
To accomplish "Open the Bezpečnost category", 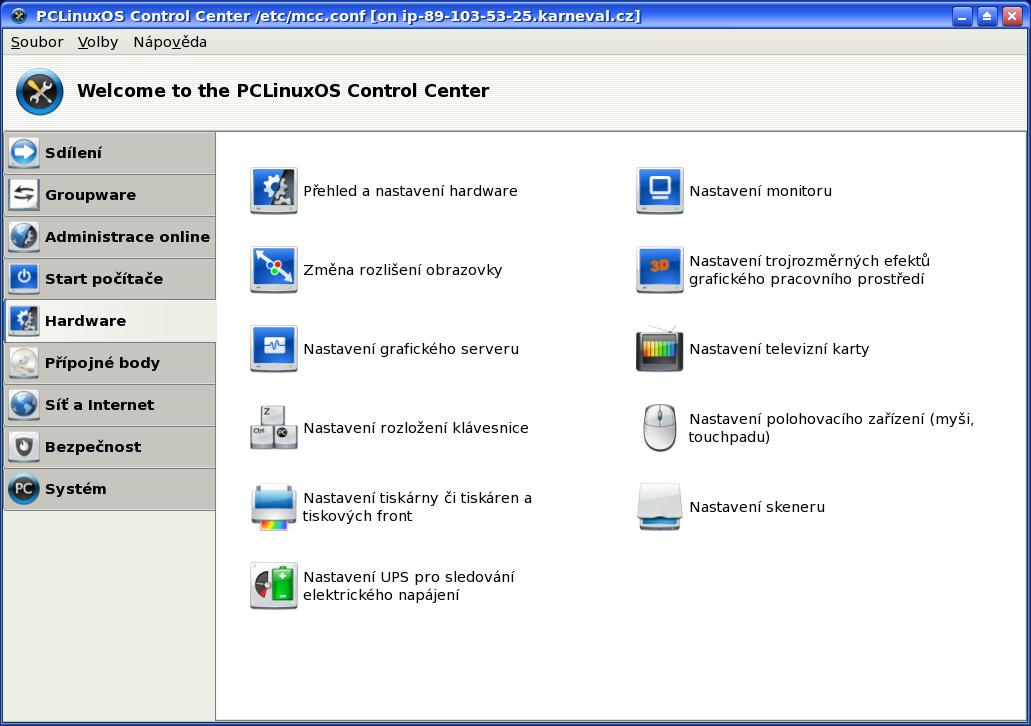I will pyautogui.click(x=110, y=447).
